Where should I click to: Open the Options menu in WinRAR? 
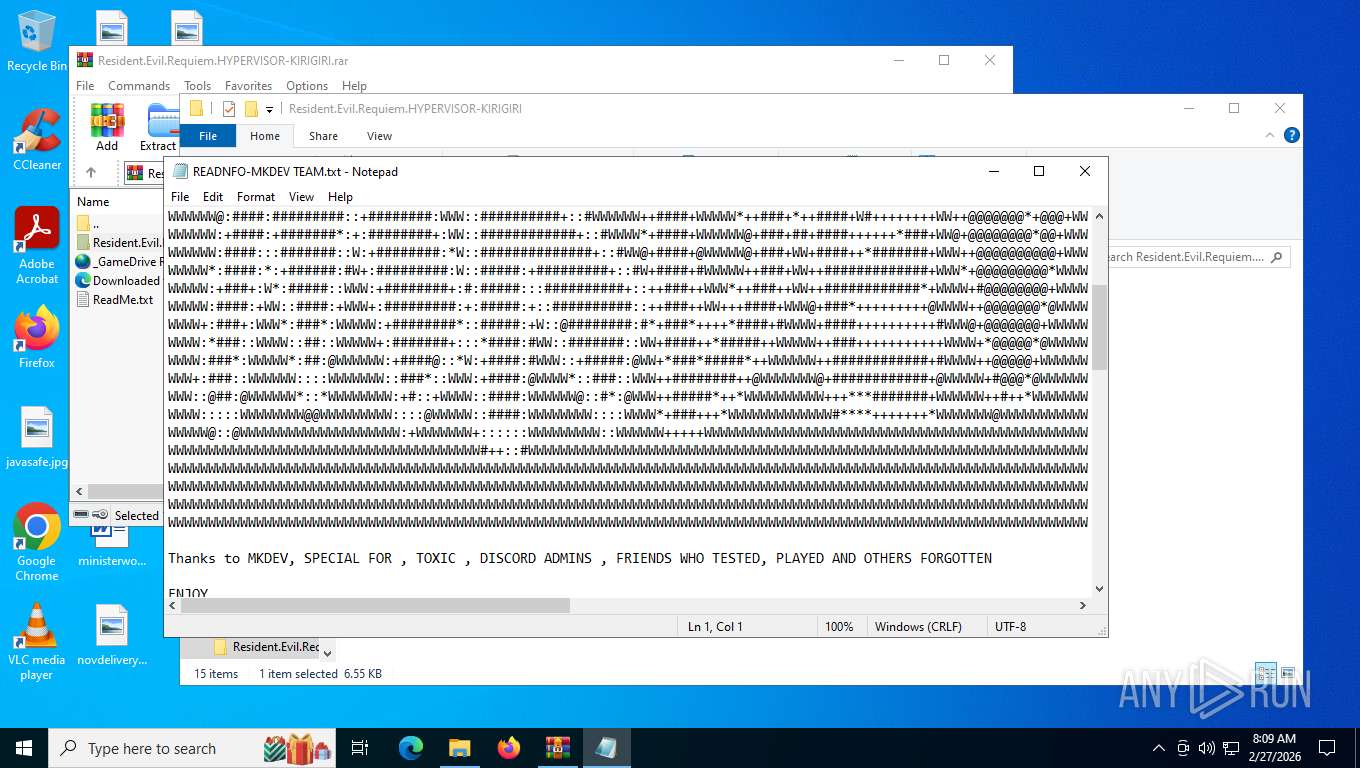[x=307, y=86]
